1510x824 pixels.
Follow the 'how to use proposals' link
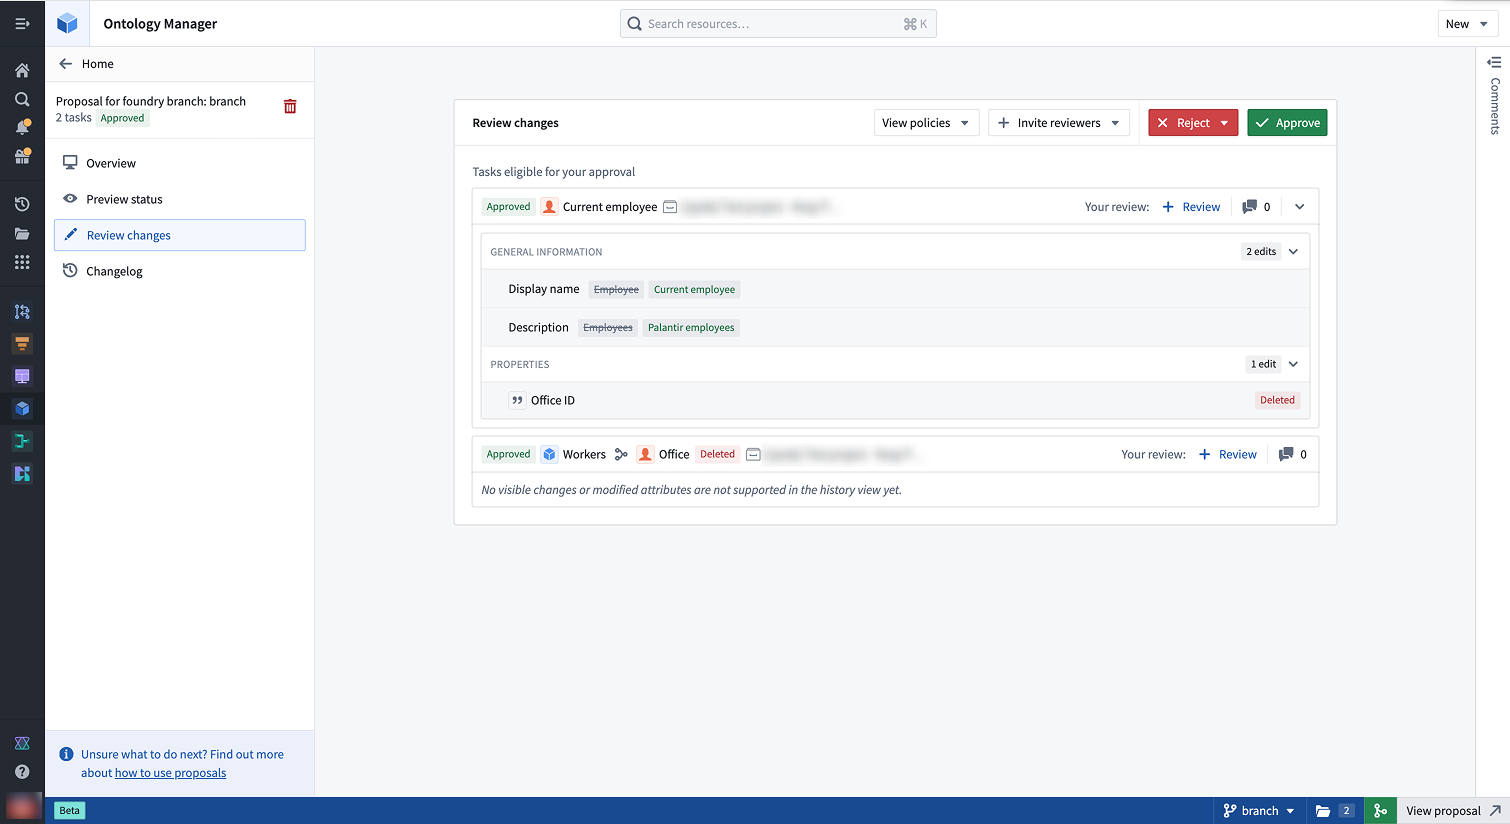point(170,773)
